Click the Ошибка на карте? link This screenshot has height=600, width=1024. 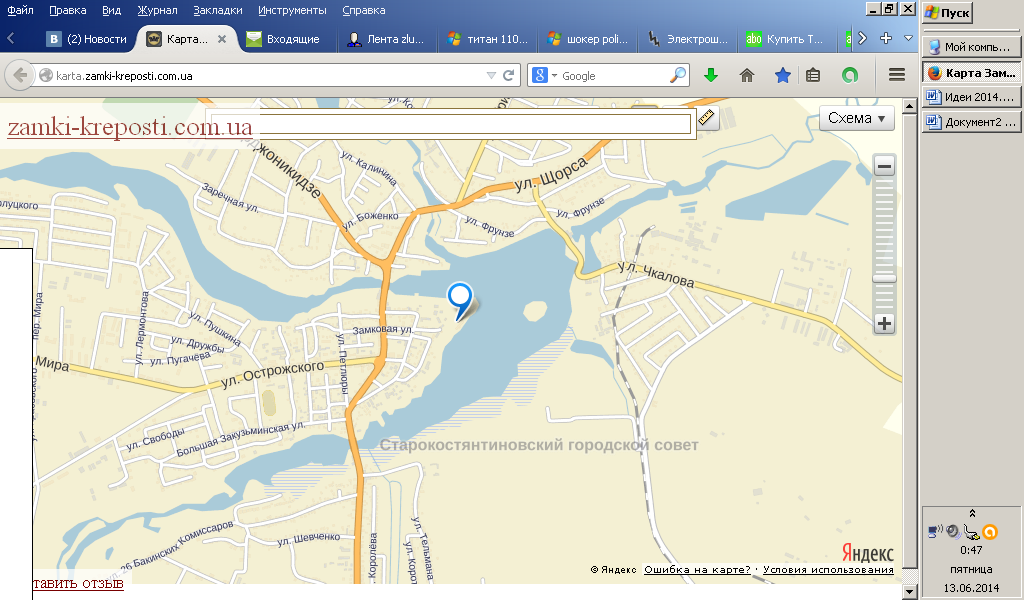coord(697,569)
